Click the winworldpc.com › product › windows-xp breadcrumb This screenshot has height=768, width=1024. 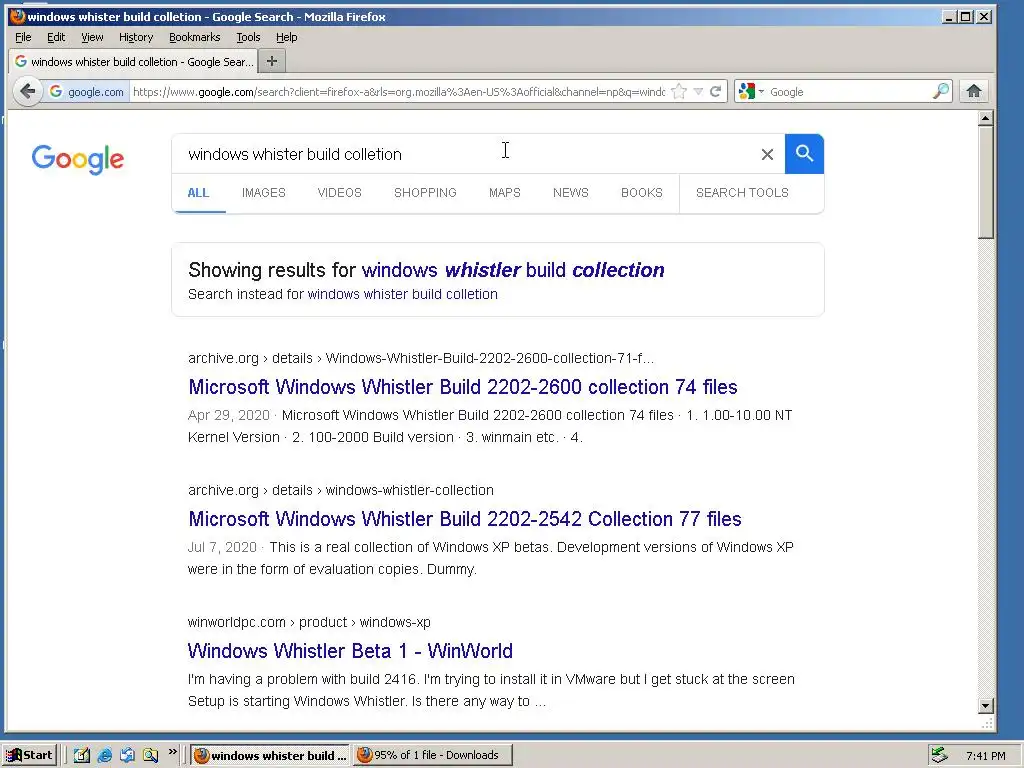[x=309, y=622]
